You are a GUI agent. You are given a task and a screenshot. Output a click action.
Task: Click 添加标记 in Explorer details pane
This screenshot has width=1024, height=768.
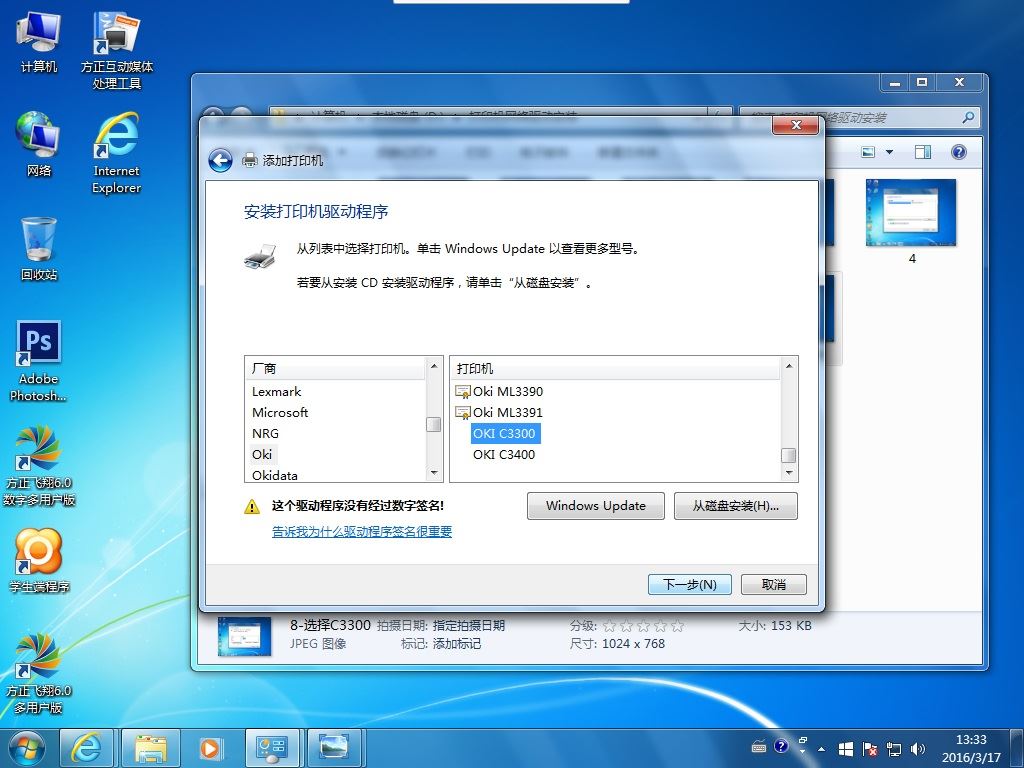pyautogui.click(x=456, y=643)
